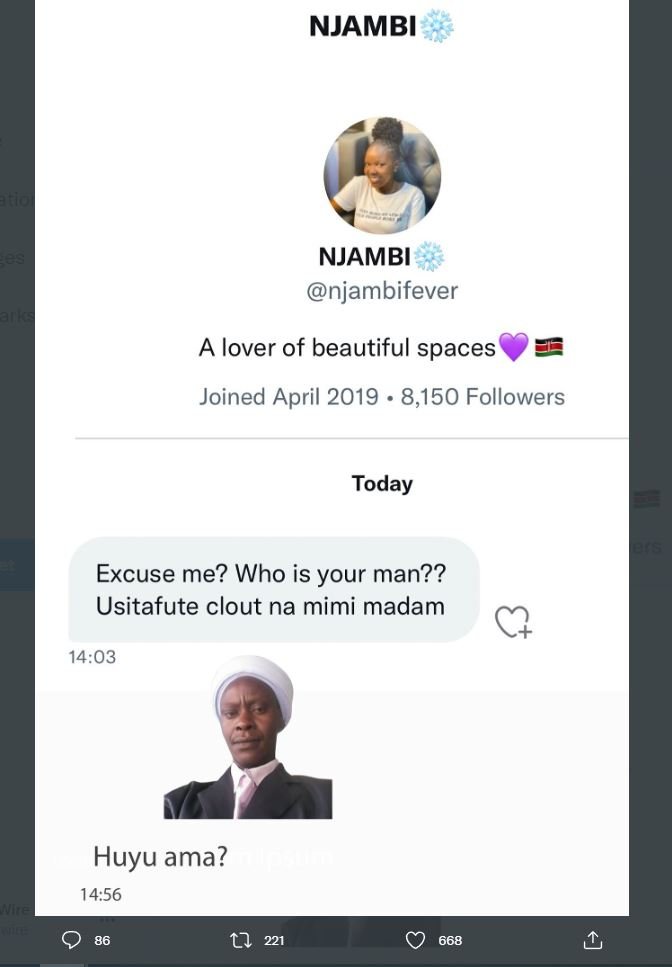Viewport: 672px width, 967px height.
Task: Click the heart-plus reaction beside the DM message
Action: pos(512,621)
